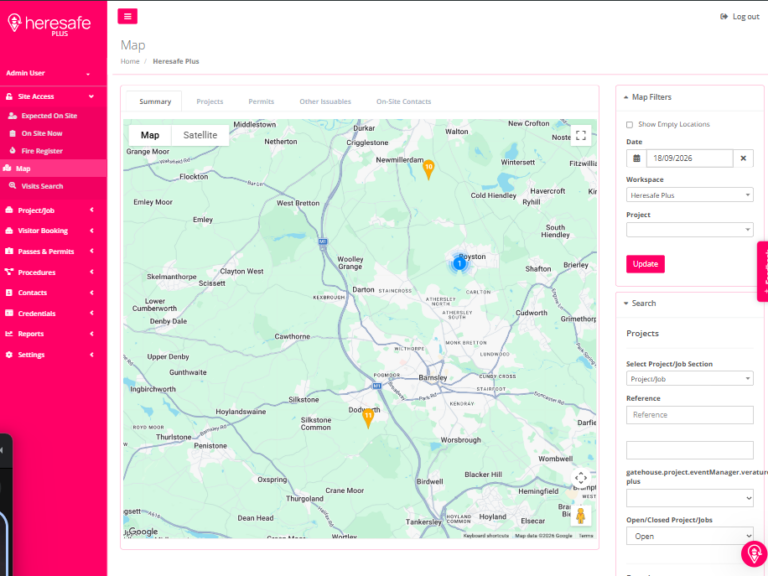Open Select Project/Job Section dropdown

(x=690, y=379)
